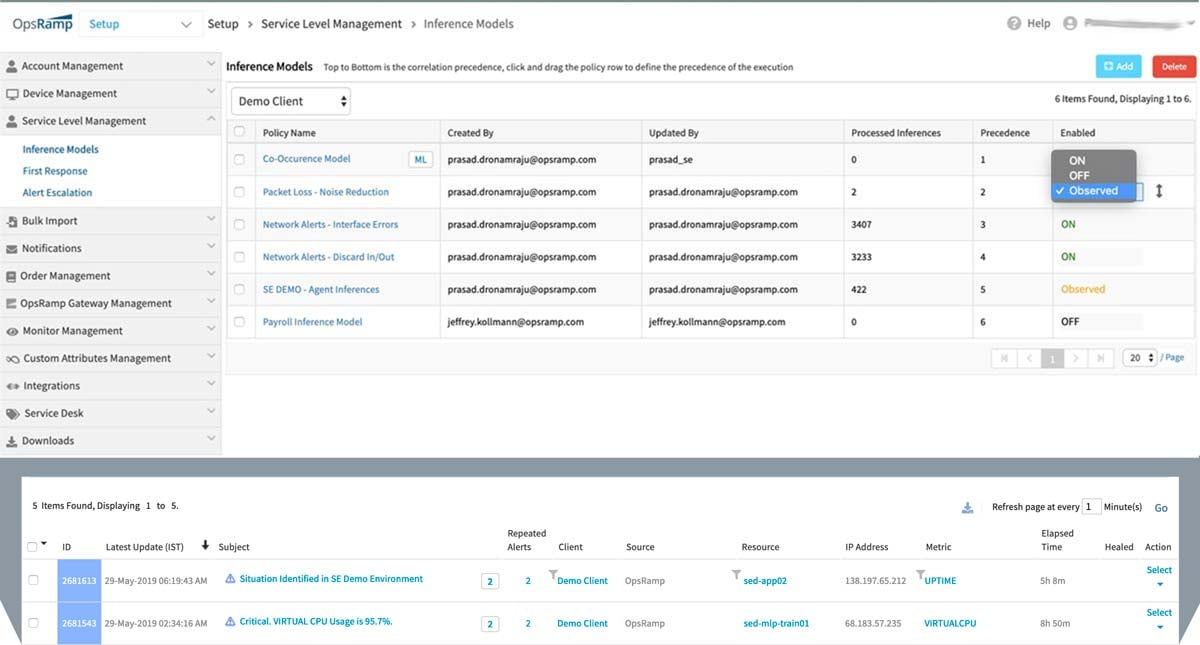Check the Payroll Inference Model checkbox
1200x645 pixels.
coord(239,321)
